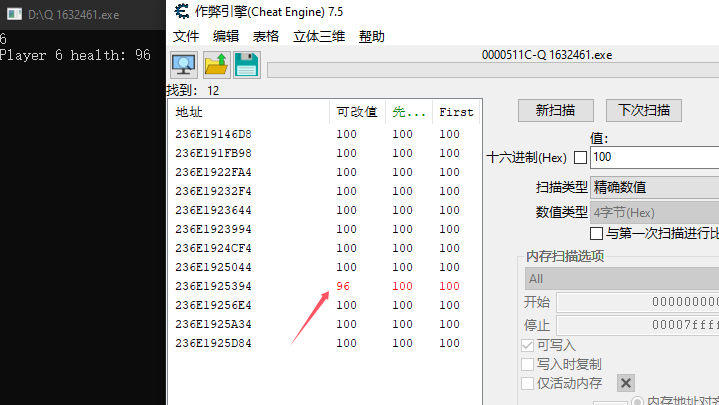Click the 开始 address input field
This screenshot has width=719, height=405.
point(638,302)
